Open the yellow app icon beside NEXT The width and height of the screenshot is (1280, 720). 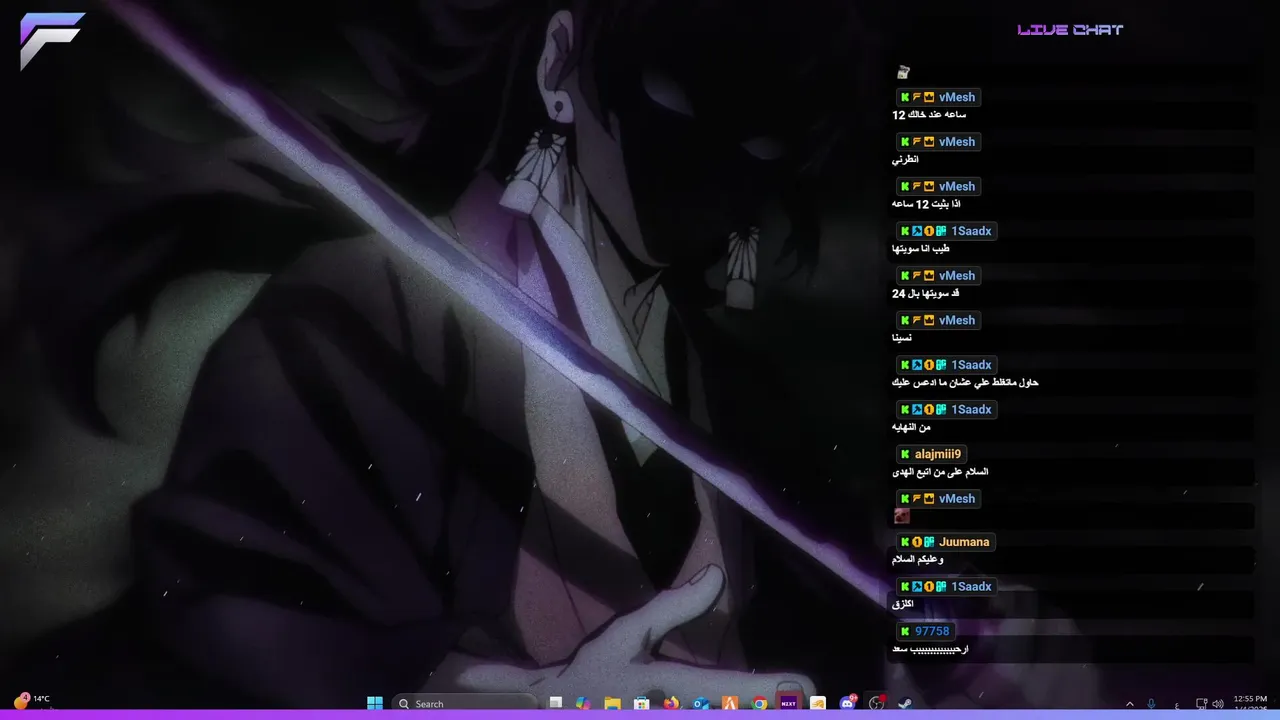coord(818,704)
